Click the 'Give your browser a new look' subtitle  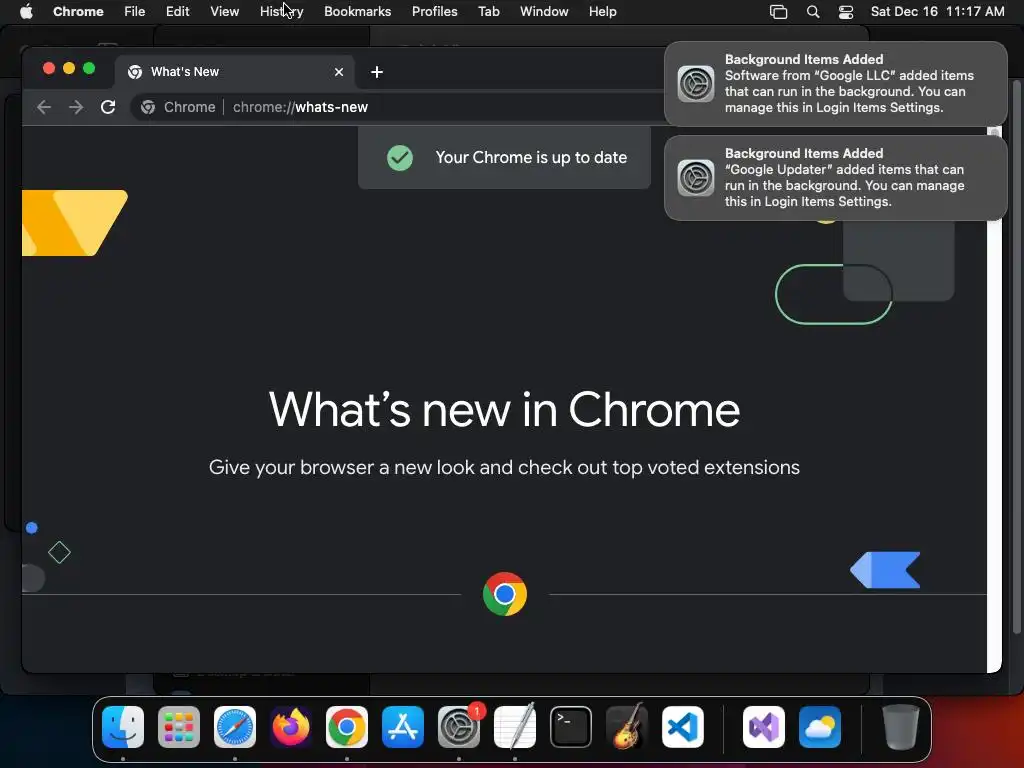[504, 468]
